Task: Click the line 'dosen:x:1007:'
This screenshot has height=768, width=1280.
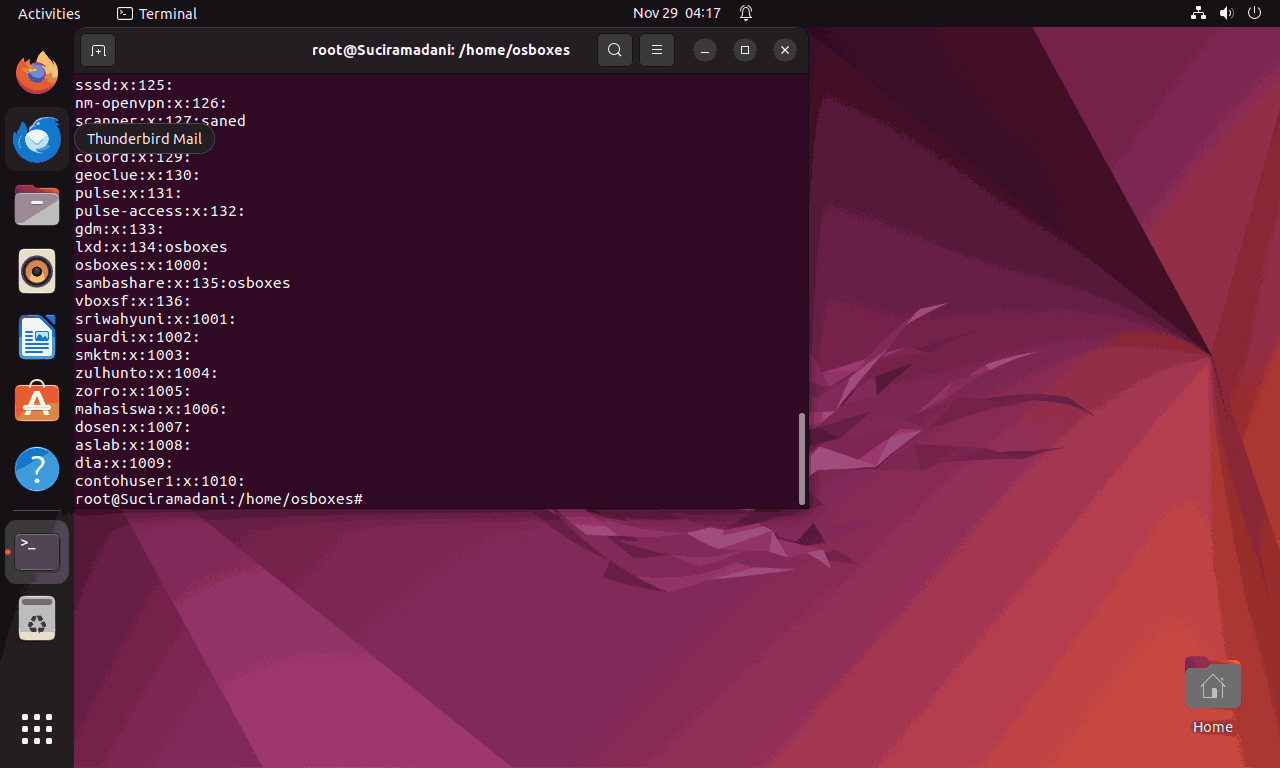Action: click(x=133, y=427)
